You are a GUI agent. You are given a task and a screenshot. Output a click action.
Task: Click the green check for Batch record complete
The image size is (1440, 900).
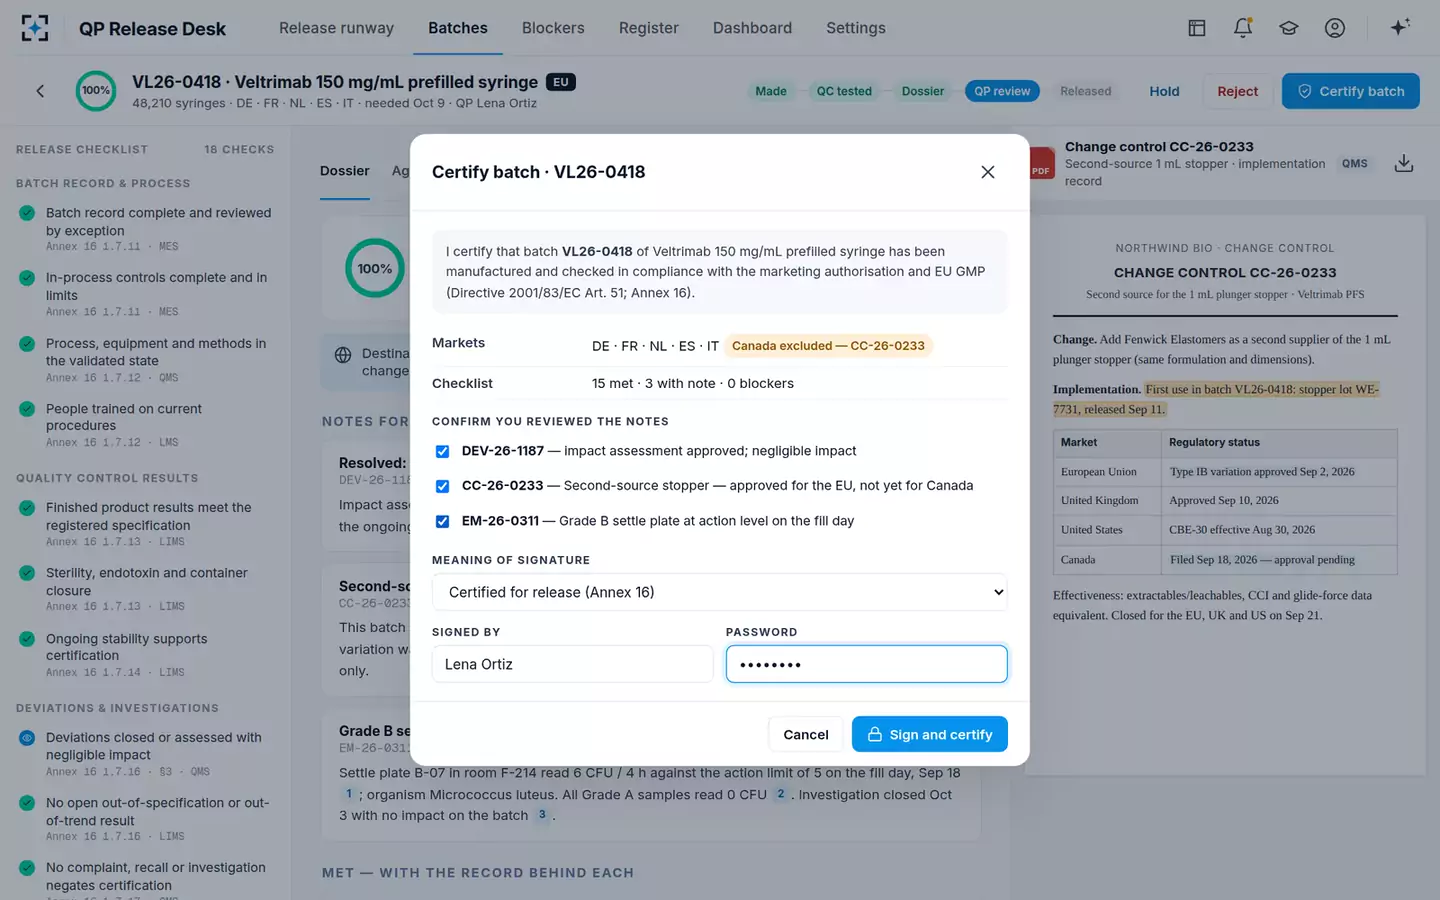click(27, 213)
